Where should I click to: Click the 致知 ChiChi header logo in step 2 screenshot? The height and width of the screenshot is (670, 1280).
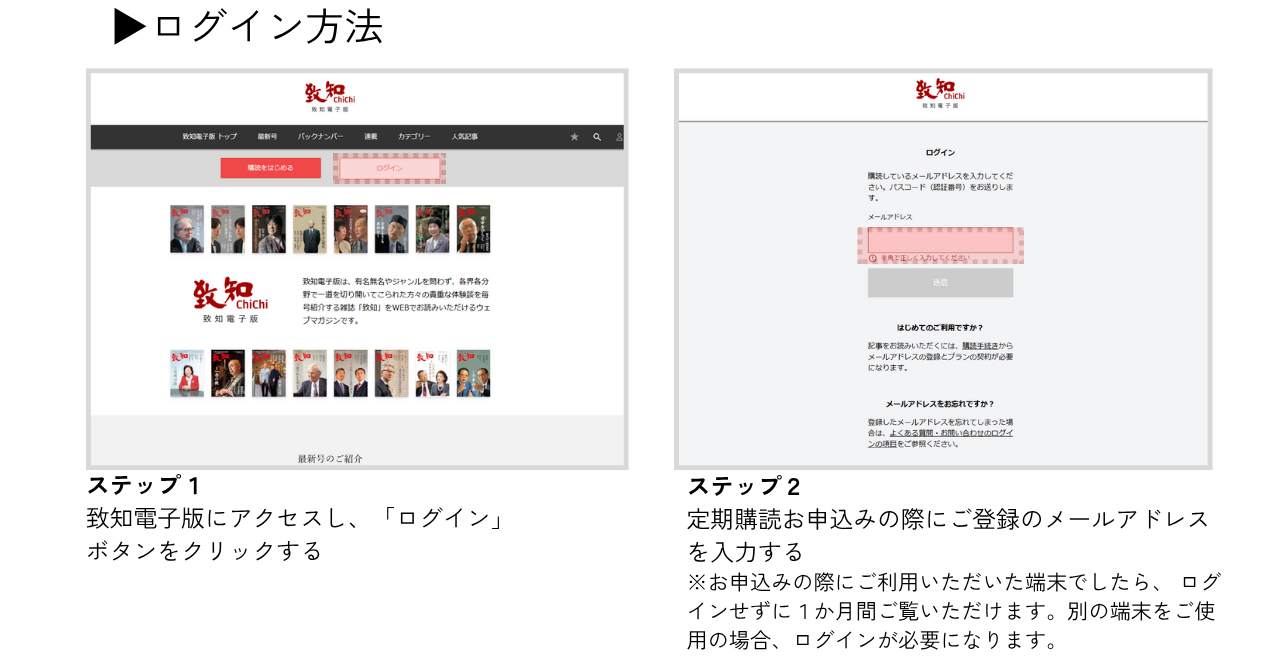(940, 93)
